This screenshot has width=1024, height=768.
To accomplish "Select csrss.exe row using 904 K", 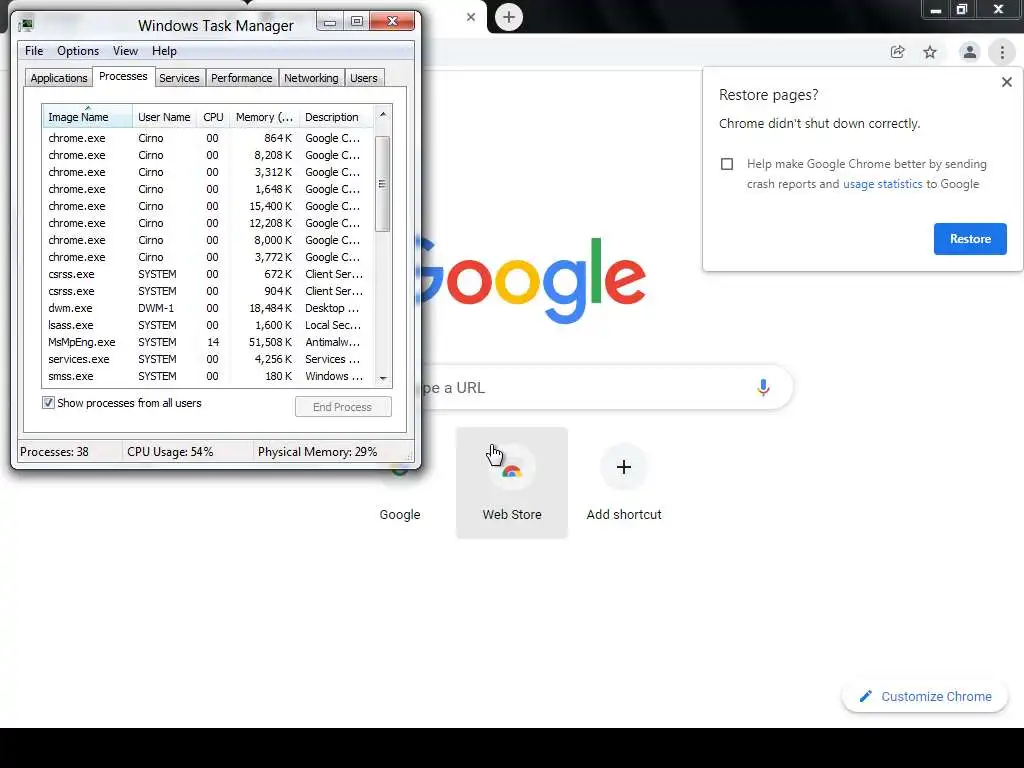I will 207,291.
